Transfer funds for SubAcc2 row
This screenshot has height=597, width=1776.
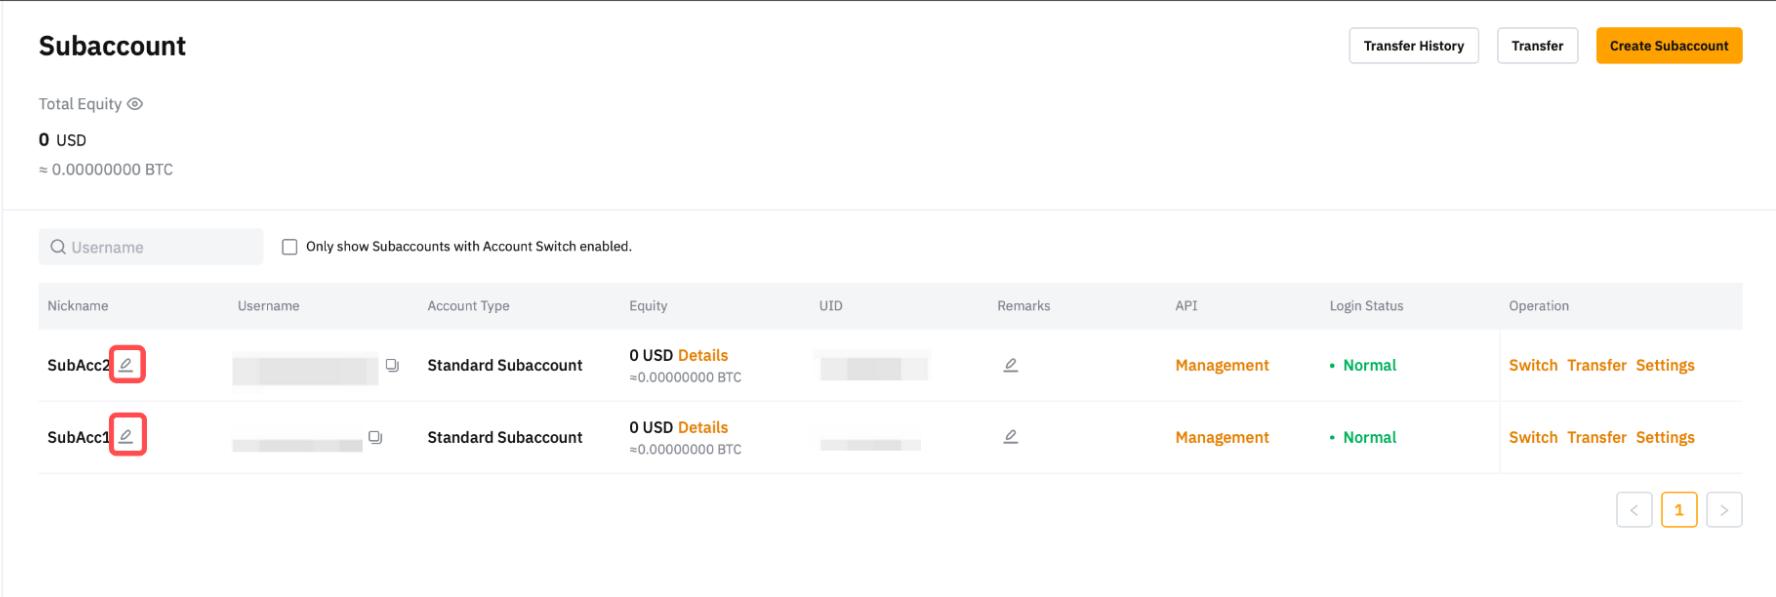pyautogui.click(x=1596, y=365)
